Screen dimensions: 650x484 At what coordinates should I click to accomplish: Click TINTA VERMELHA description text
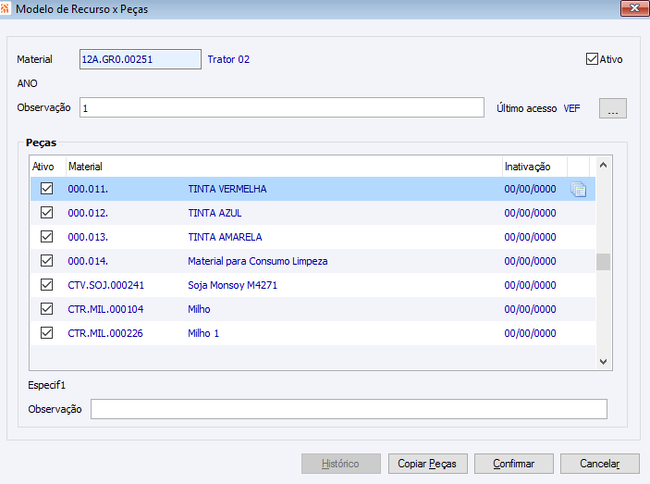pyautogui.click(x=227, y=189)
